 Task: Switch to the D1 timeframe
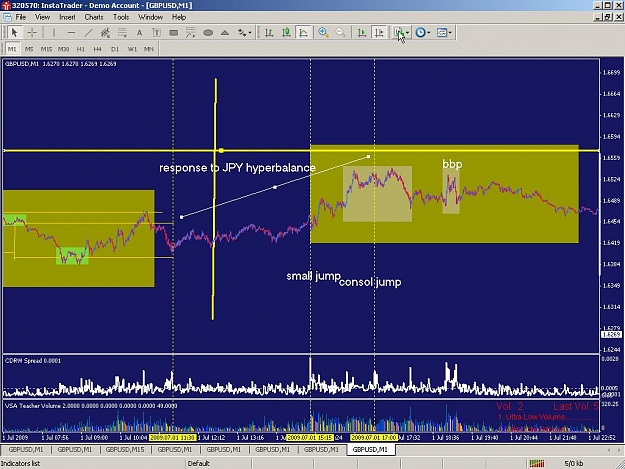[x=115, y=49]
